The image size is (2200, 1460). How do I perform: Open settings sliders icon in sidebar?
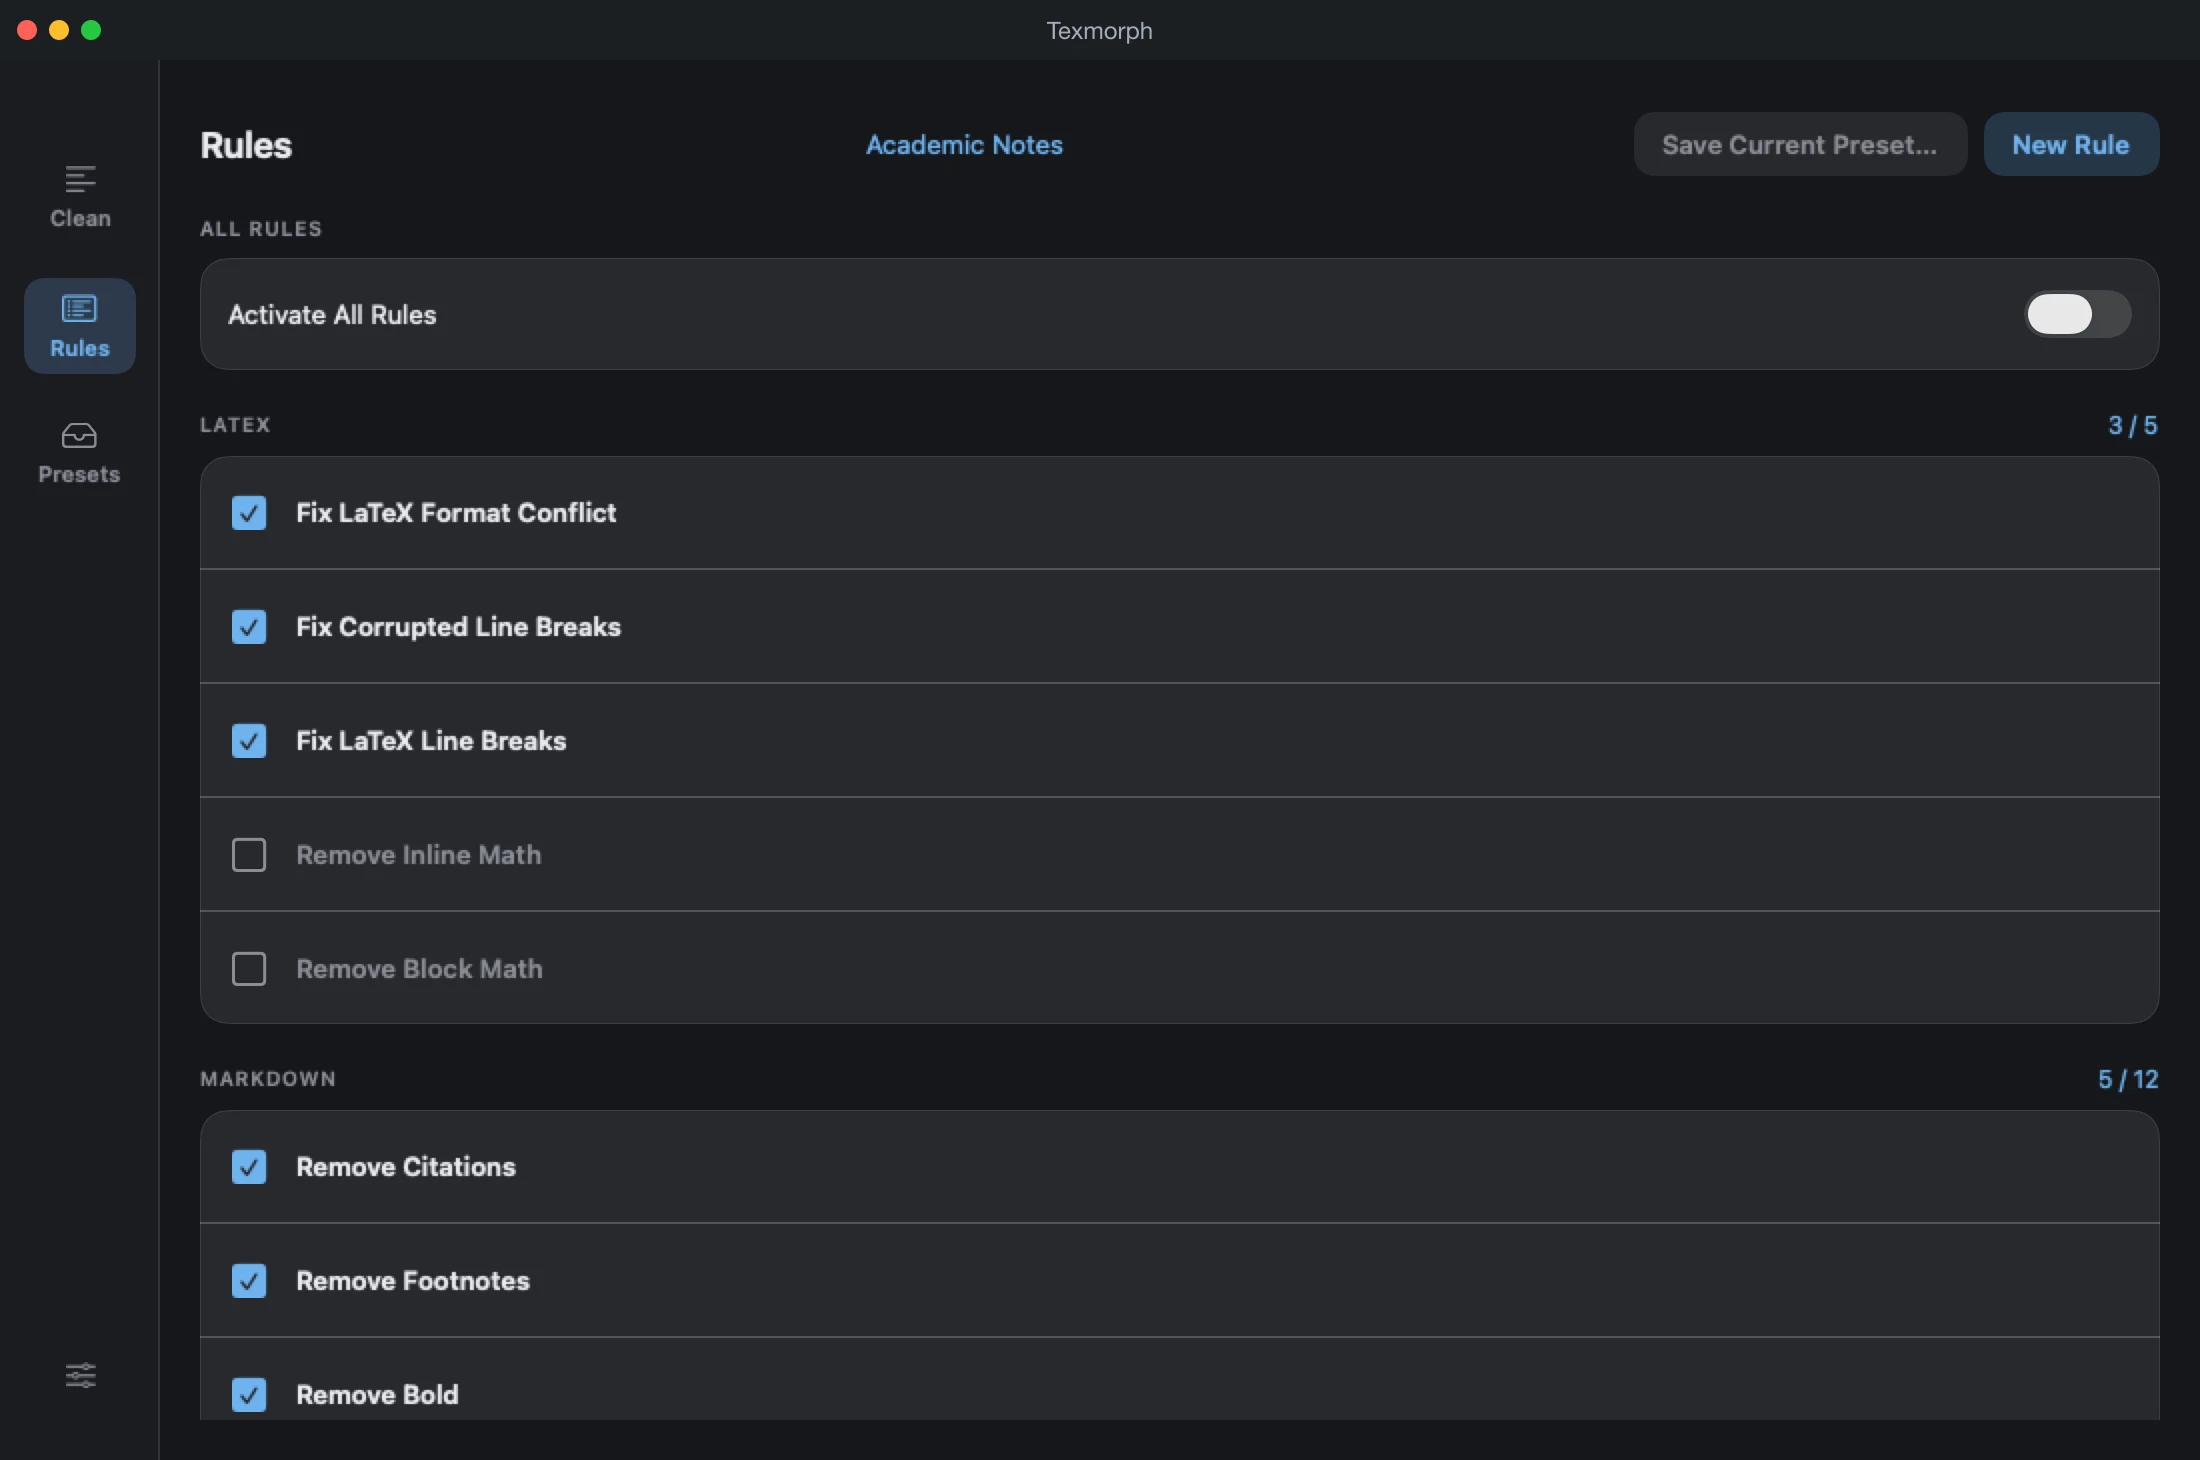(x=80, y=1375)
